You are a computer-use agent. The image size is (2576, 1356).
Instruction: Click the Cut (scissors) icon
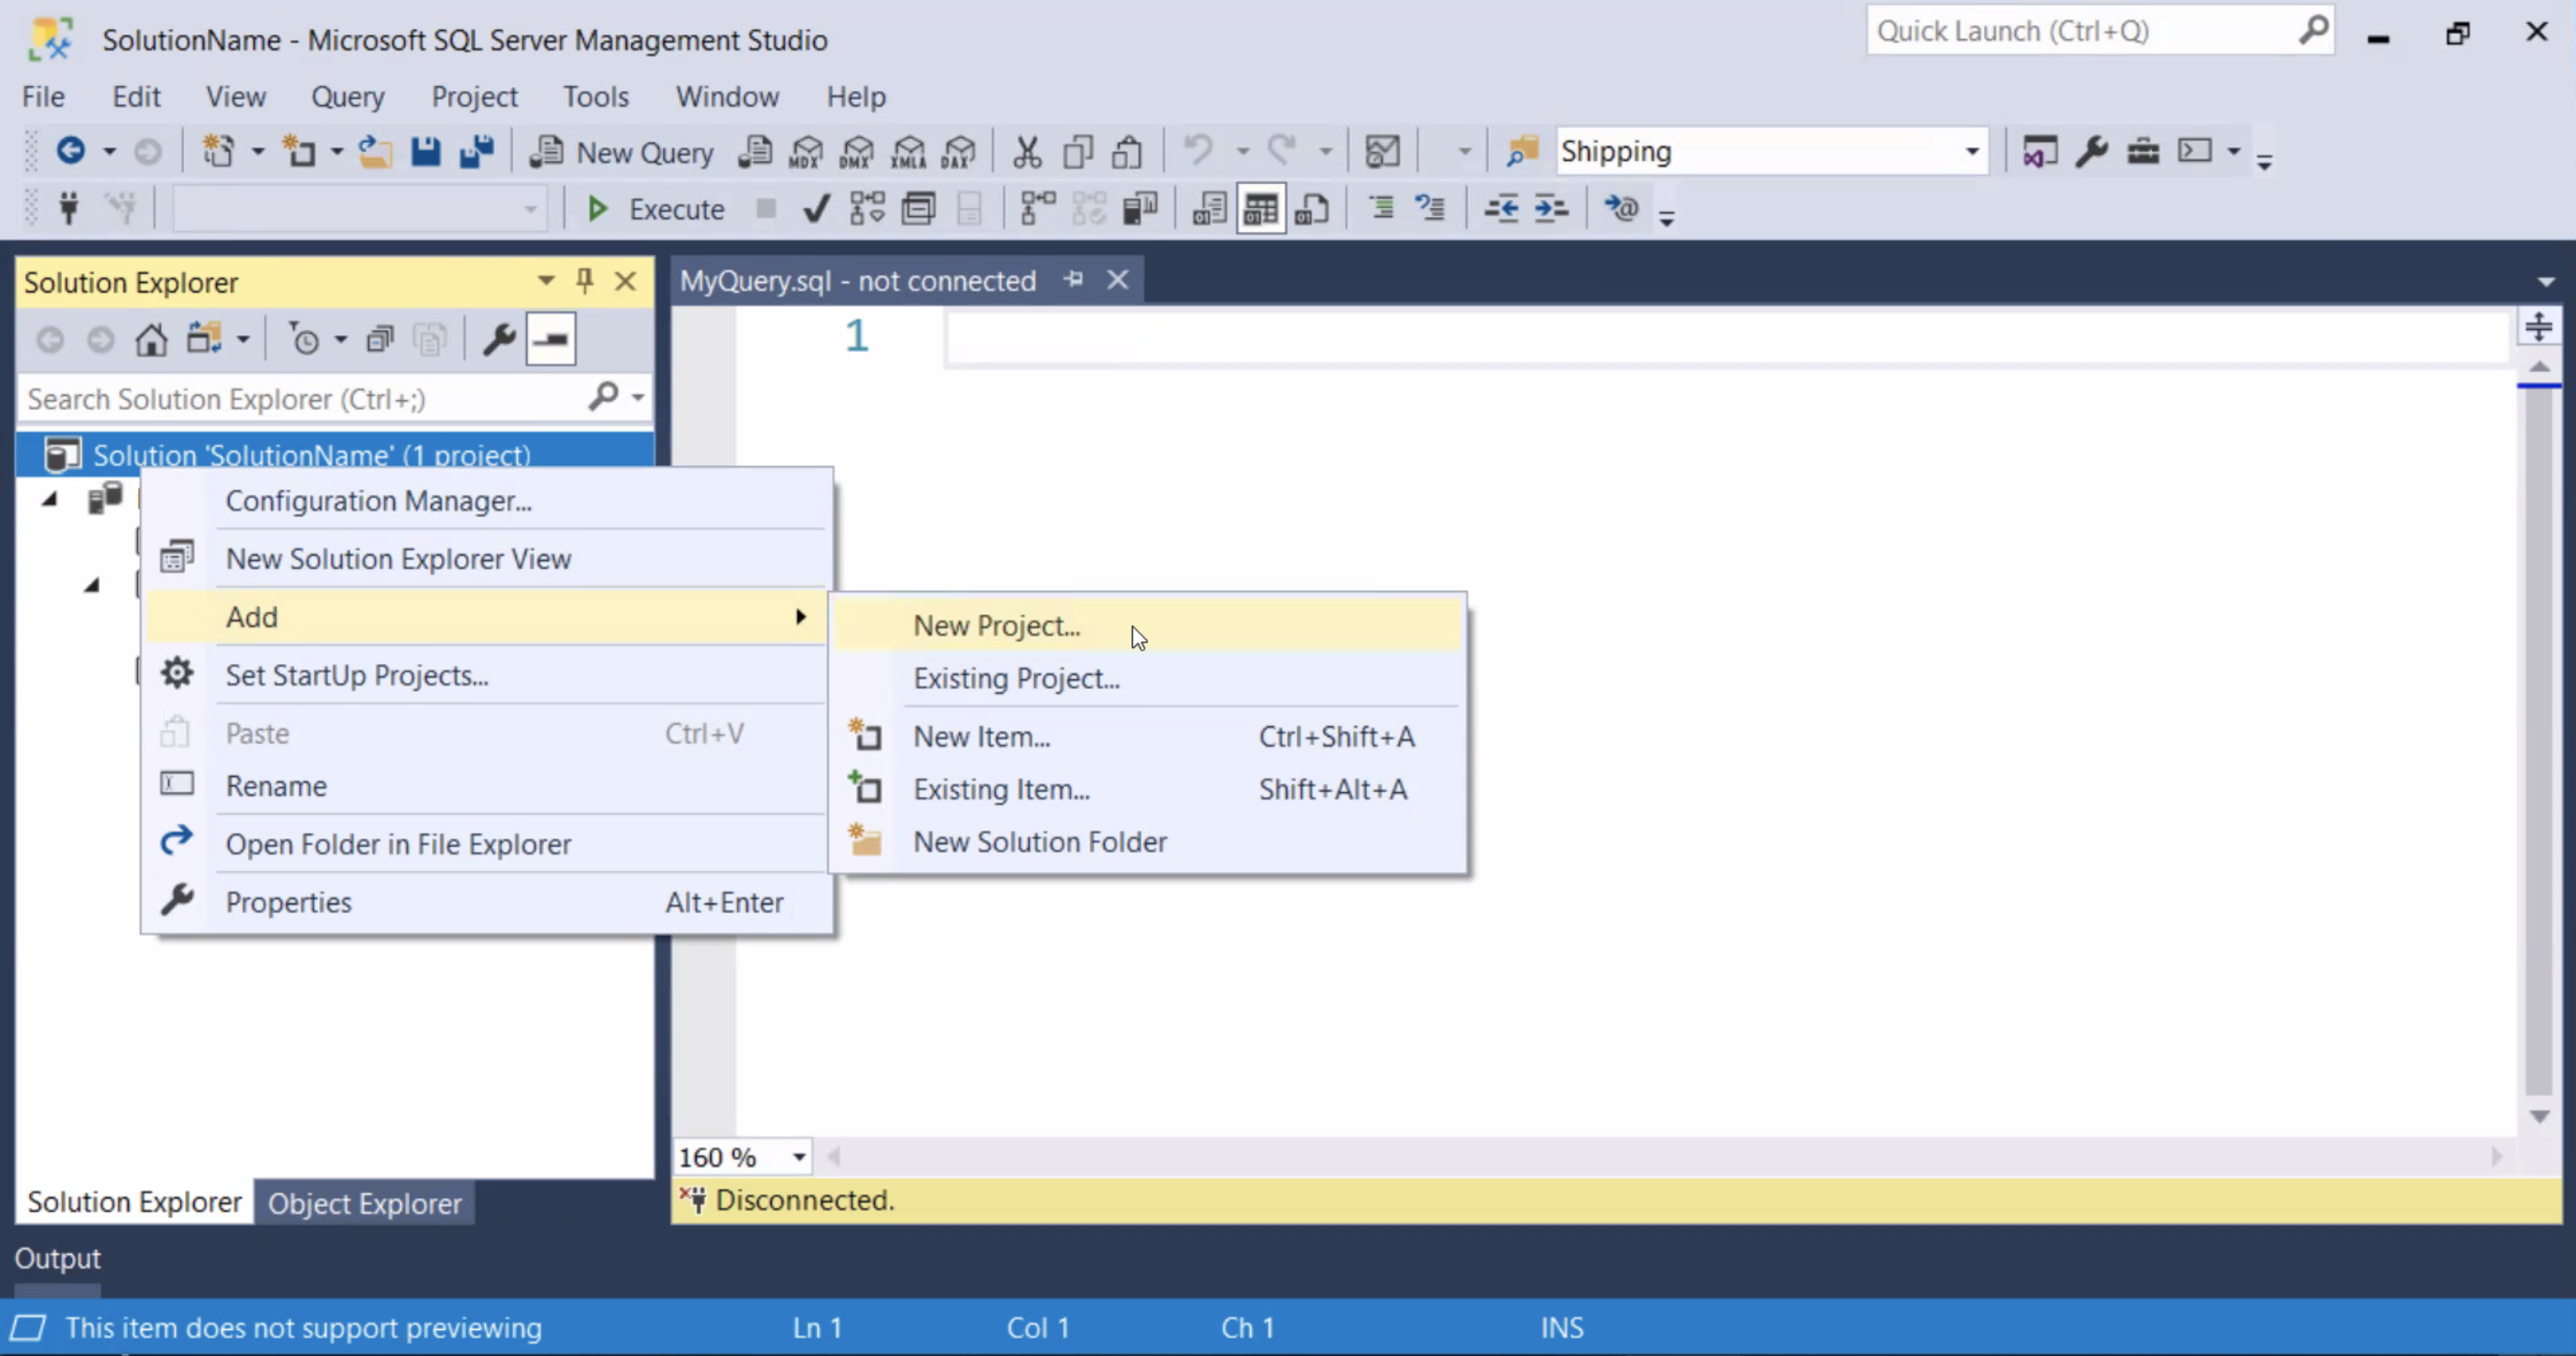(x=1027, y=152)
